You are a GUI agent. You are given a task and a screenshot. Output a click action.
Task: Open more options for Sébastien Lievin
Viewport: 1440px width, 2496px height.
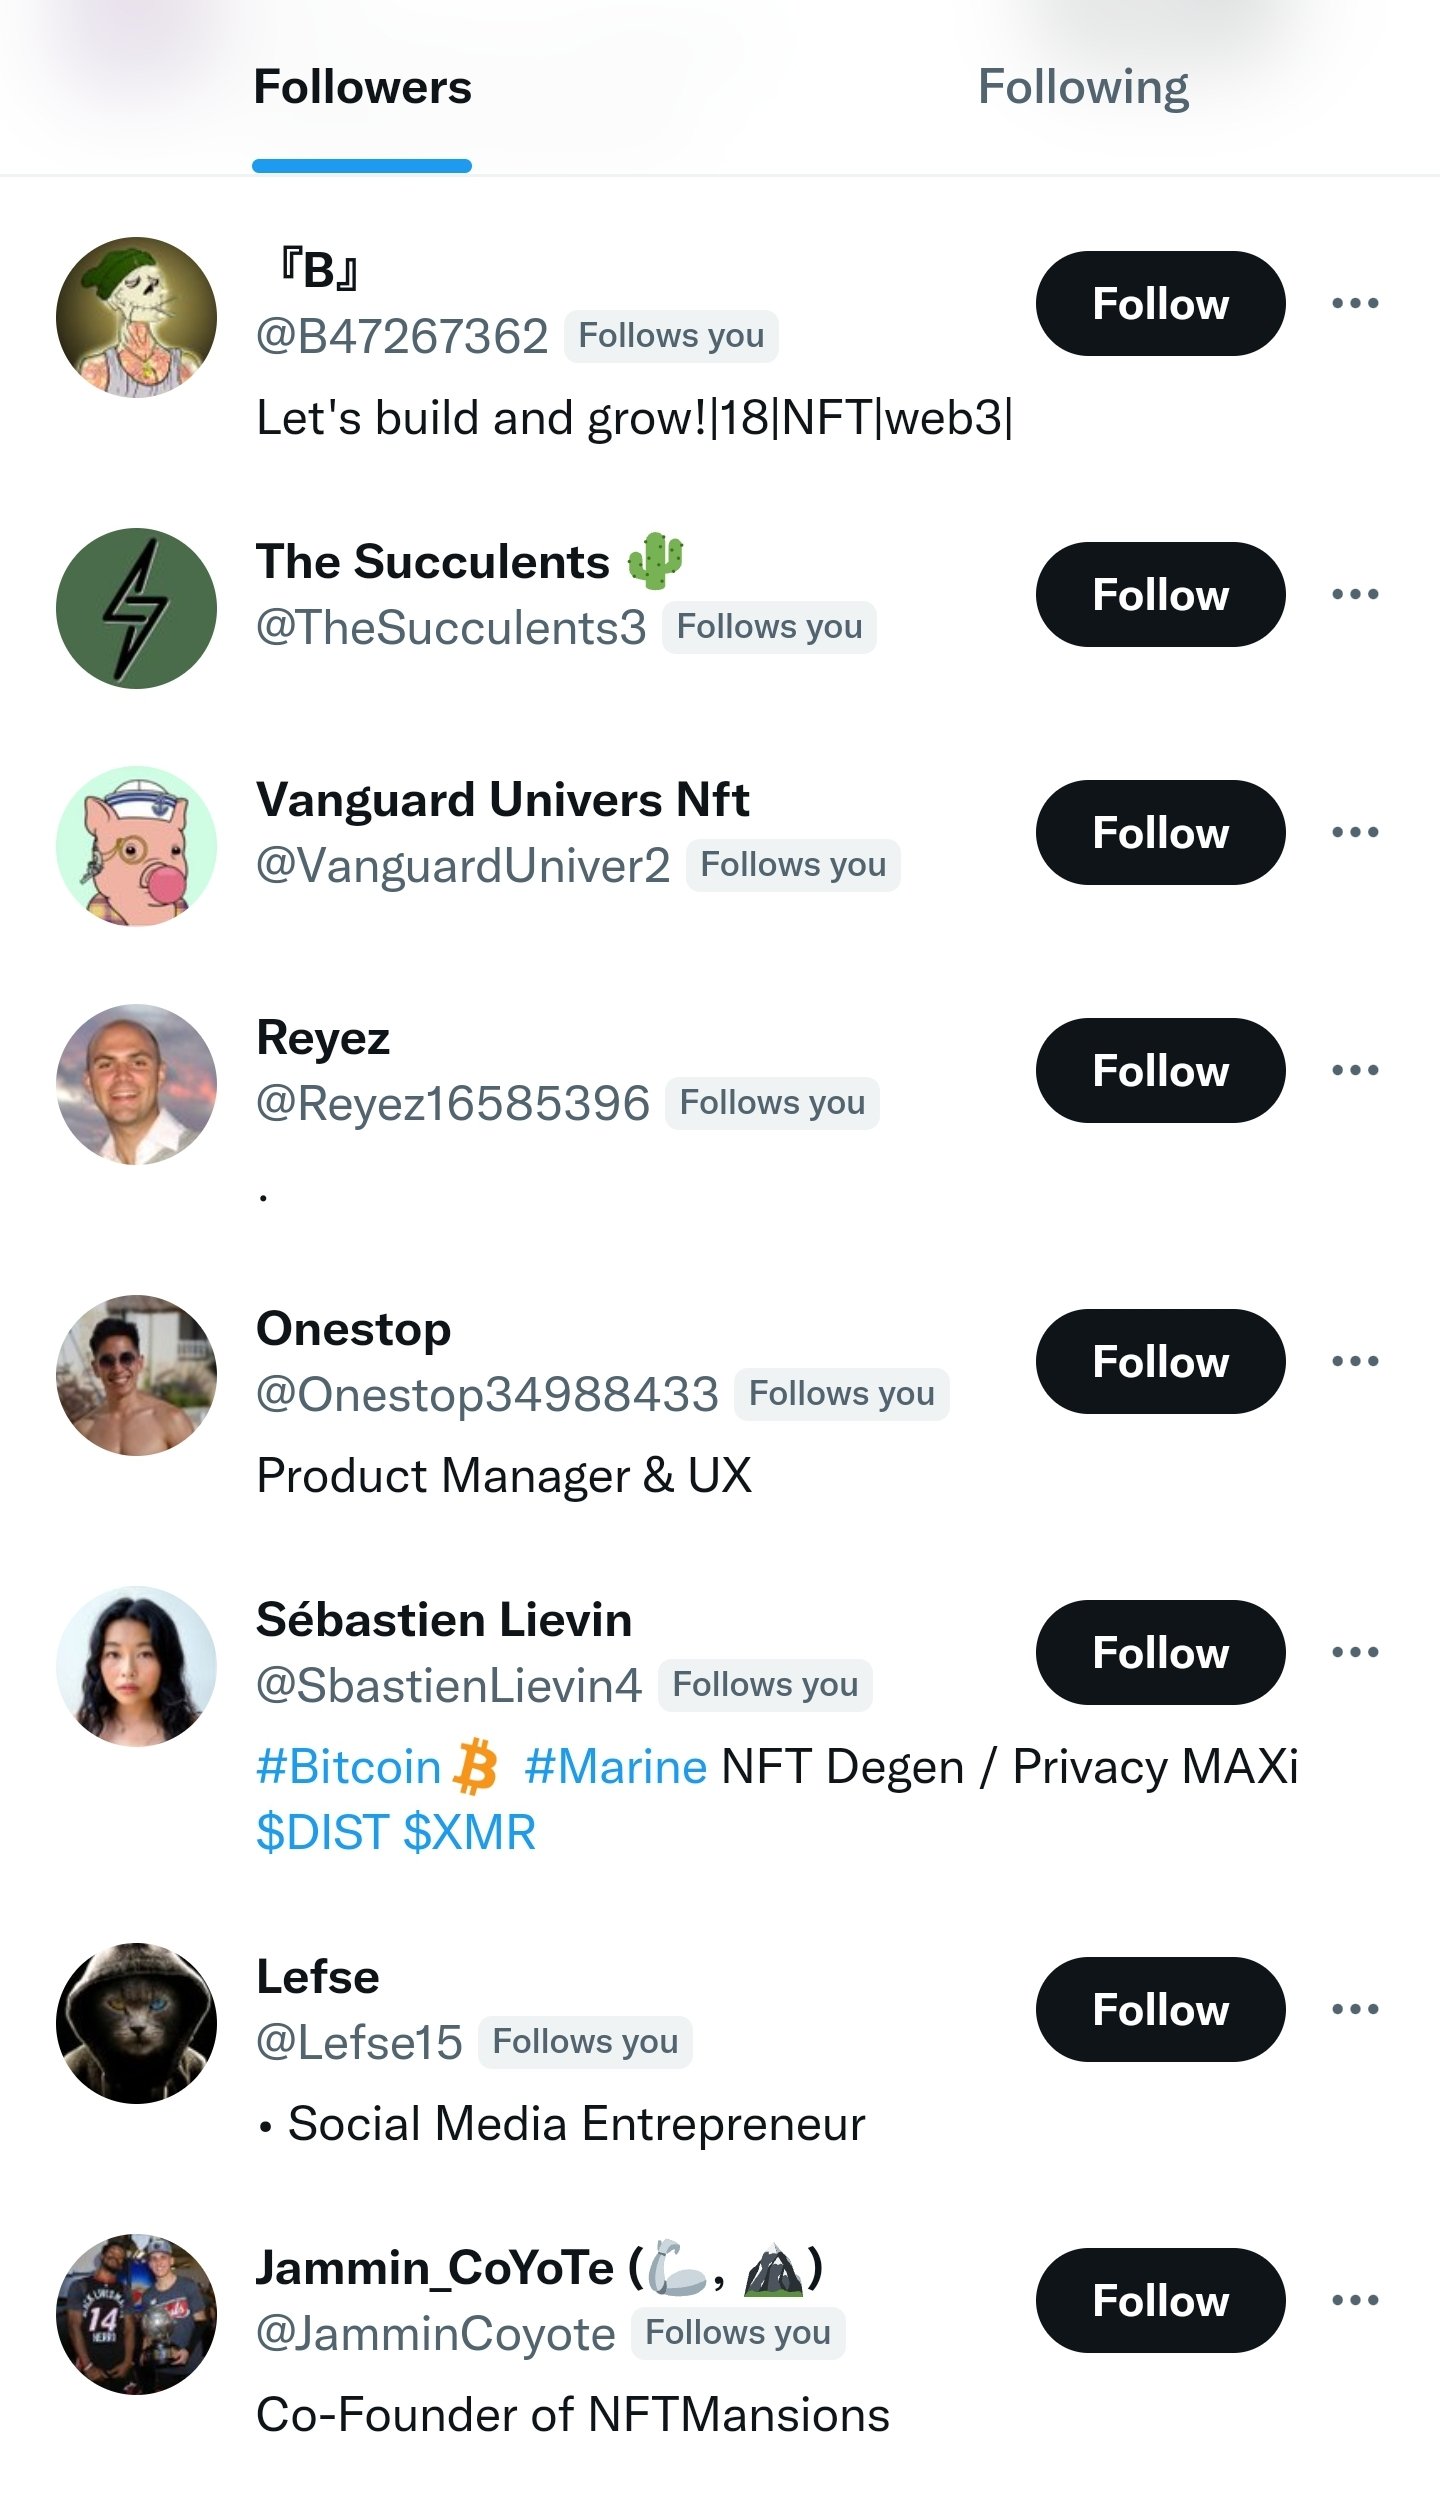1355,1652
